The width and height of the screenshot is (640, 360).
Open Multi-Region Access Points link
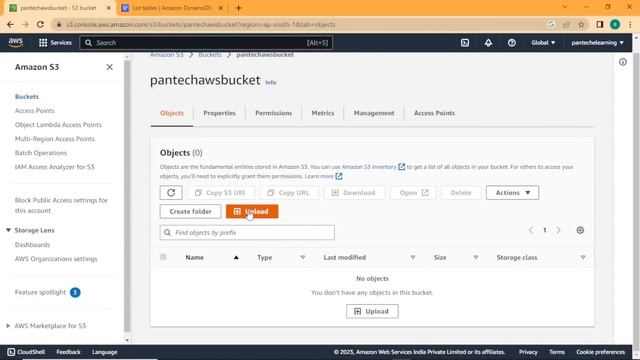55,139
